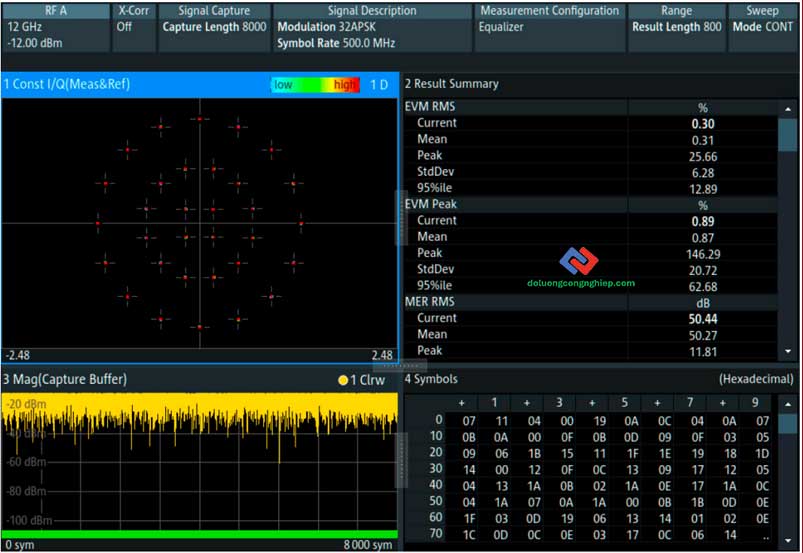Select the MER RMS header row
Viewport: 803px width, 553px height.
(590, 302)
